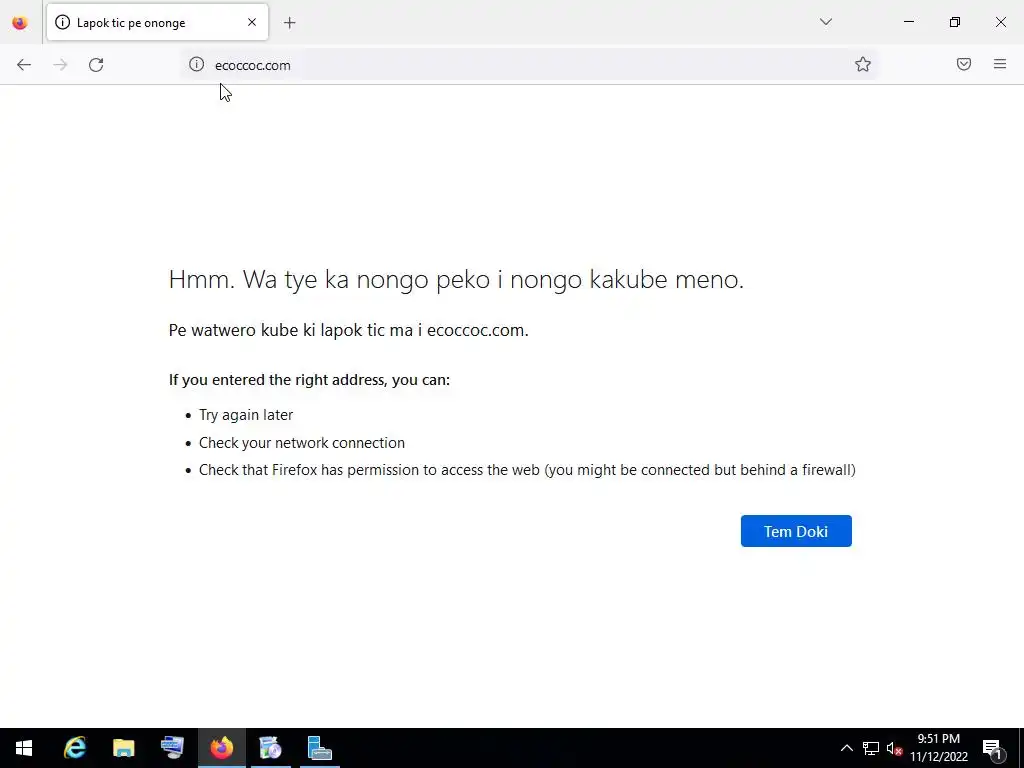Viewport: 1024px width, 768px height.
Task: Go back to the previous page
Action: point(24,65)
